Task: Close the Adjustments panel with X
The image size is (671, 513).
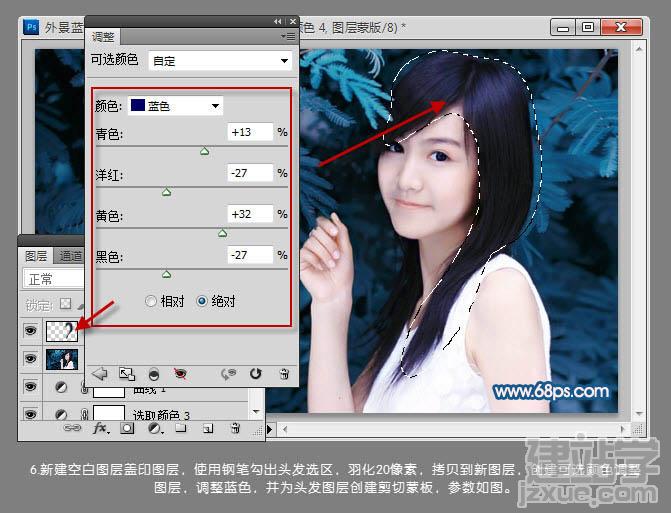Action: click(x=293, y=21)
